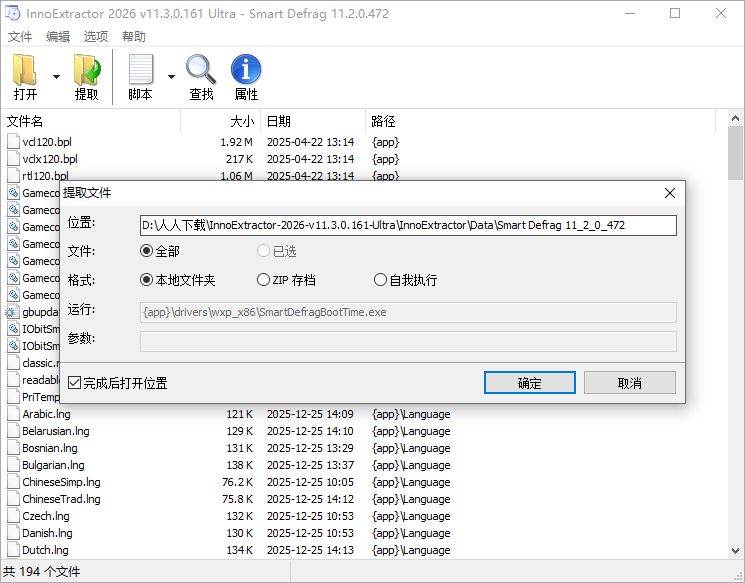
Task: Click the InnoExtractor app icon in title bar
Action: [13, 13]
